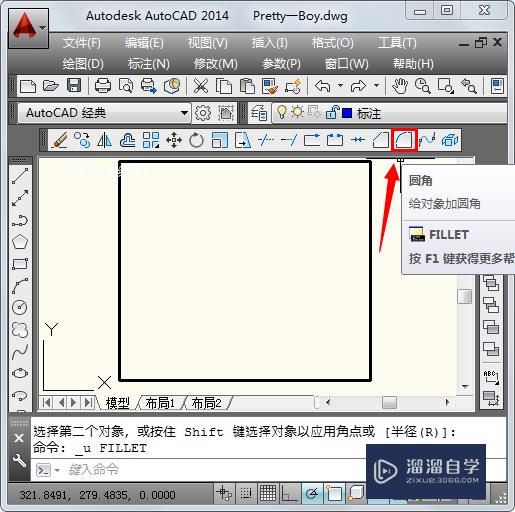Select the Spline draw tool
Screen dimensions: 515x512
click(20, 352)
